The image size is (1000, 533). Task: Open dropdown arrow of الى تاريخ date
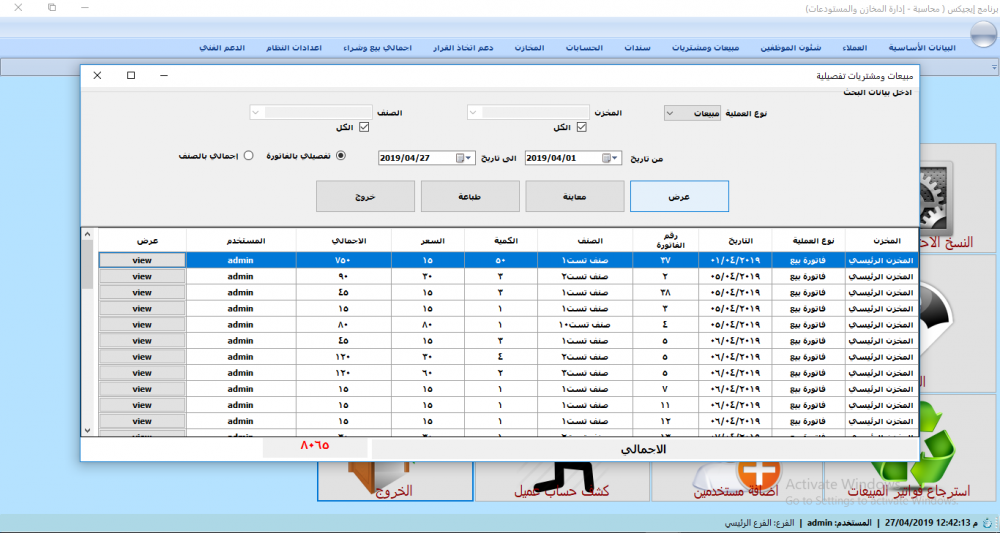[x=469, y=158]
